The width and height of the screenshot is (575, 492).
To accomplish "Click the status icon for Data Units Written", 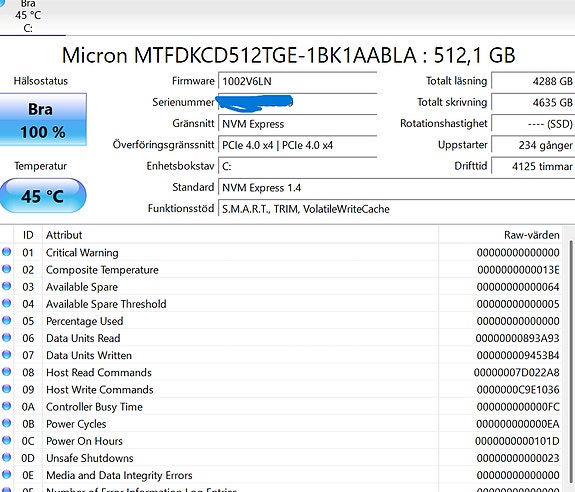I will [6, 355].
